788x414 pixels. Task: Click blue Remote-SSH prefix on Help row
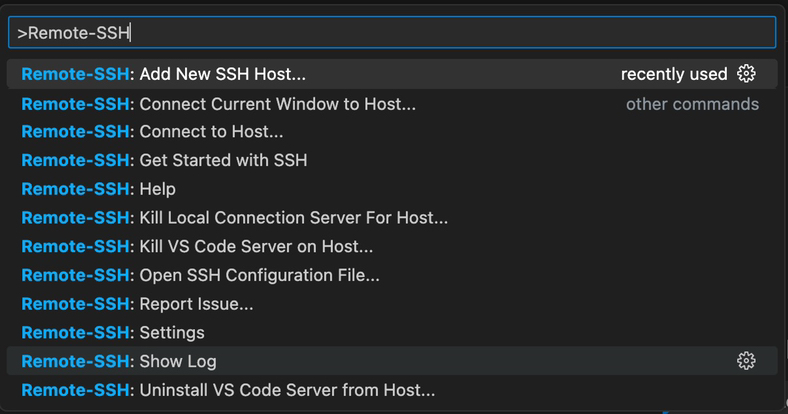click(75, 189)
